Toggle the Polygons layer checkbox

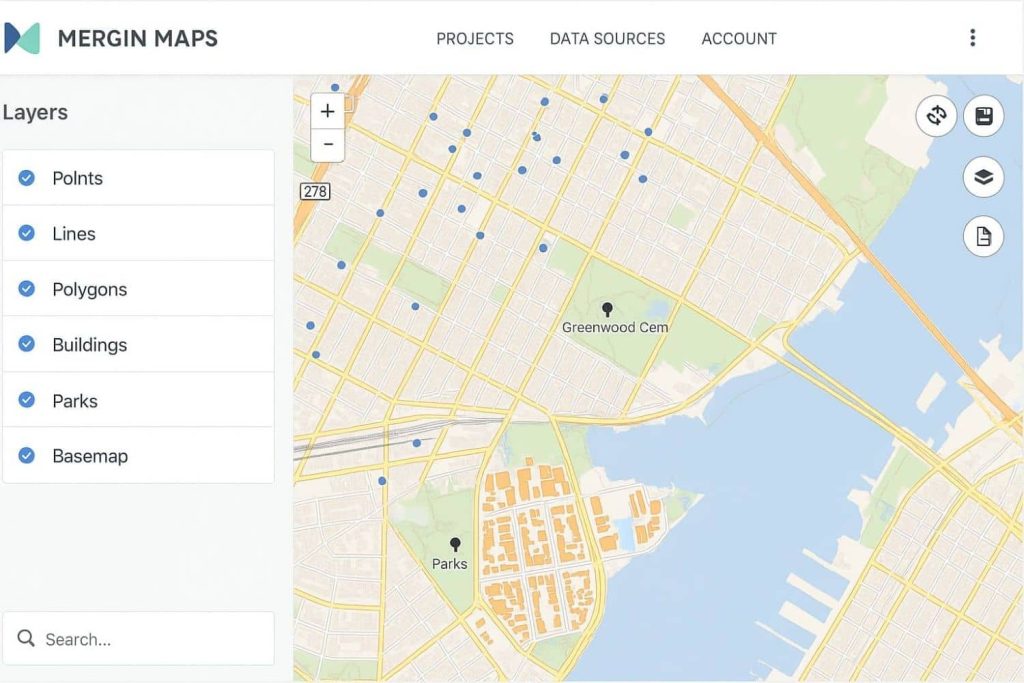[27, 288]
